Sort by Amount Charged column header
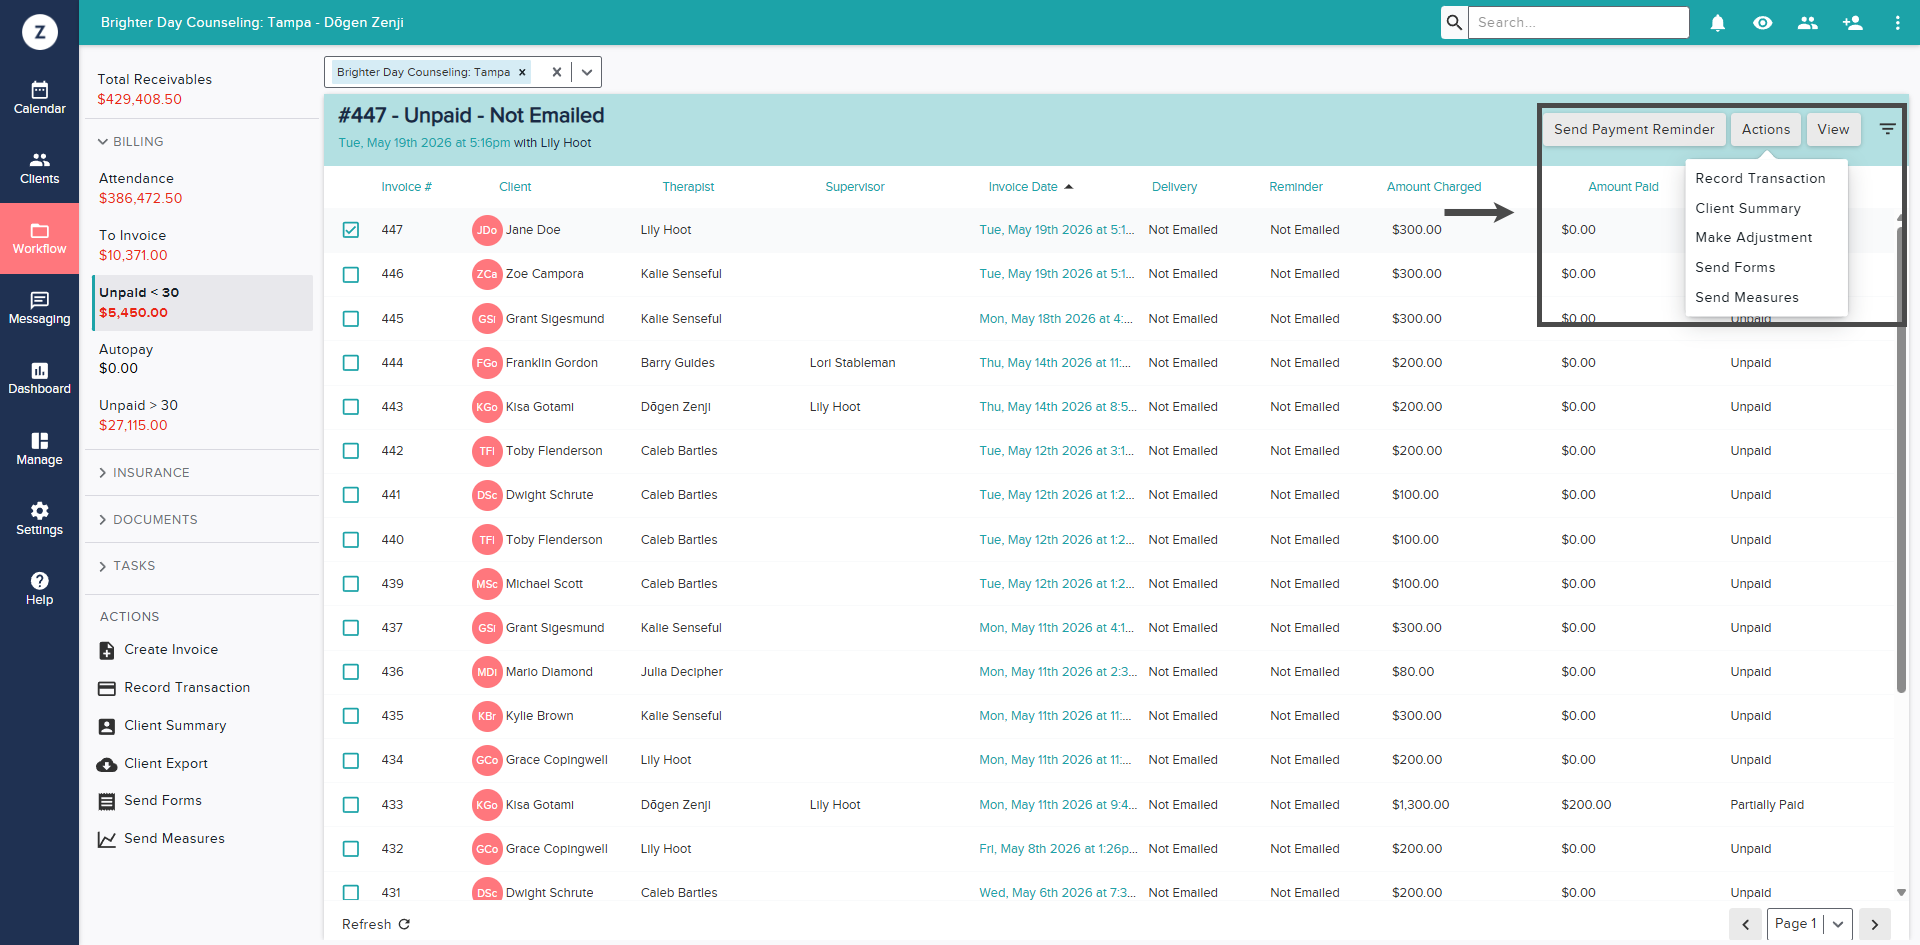1920x945 pixels. (1433, 187)
